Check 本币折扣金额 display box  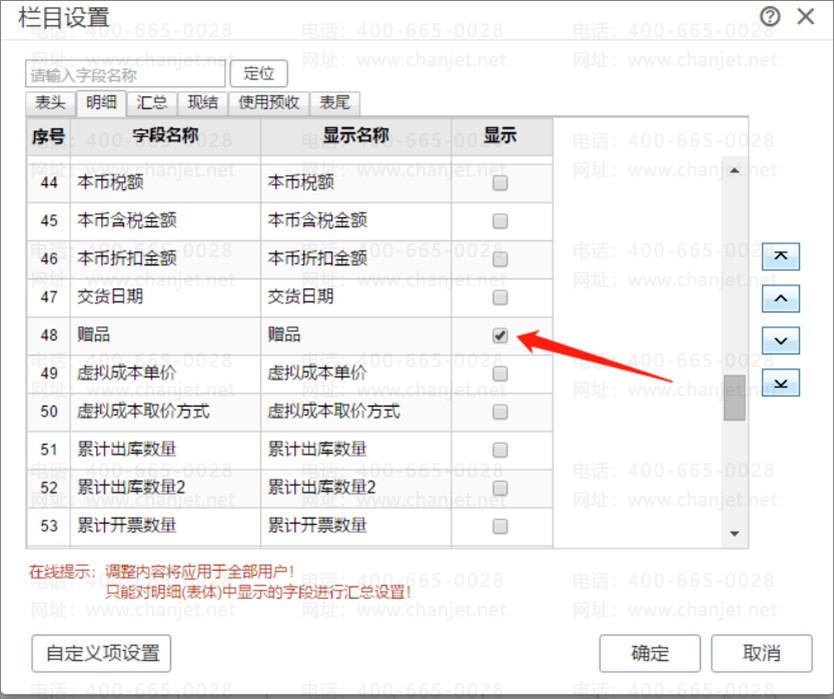click(500, 259)
